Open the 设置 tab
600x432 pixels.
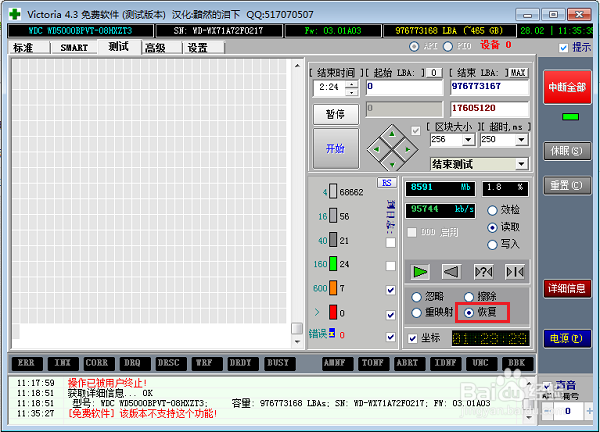pos(204,48)
